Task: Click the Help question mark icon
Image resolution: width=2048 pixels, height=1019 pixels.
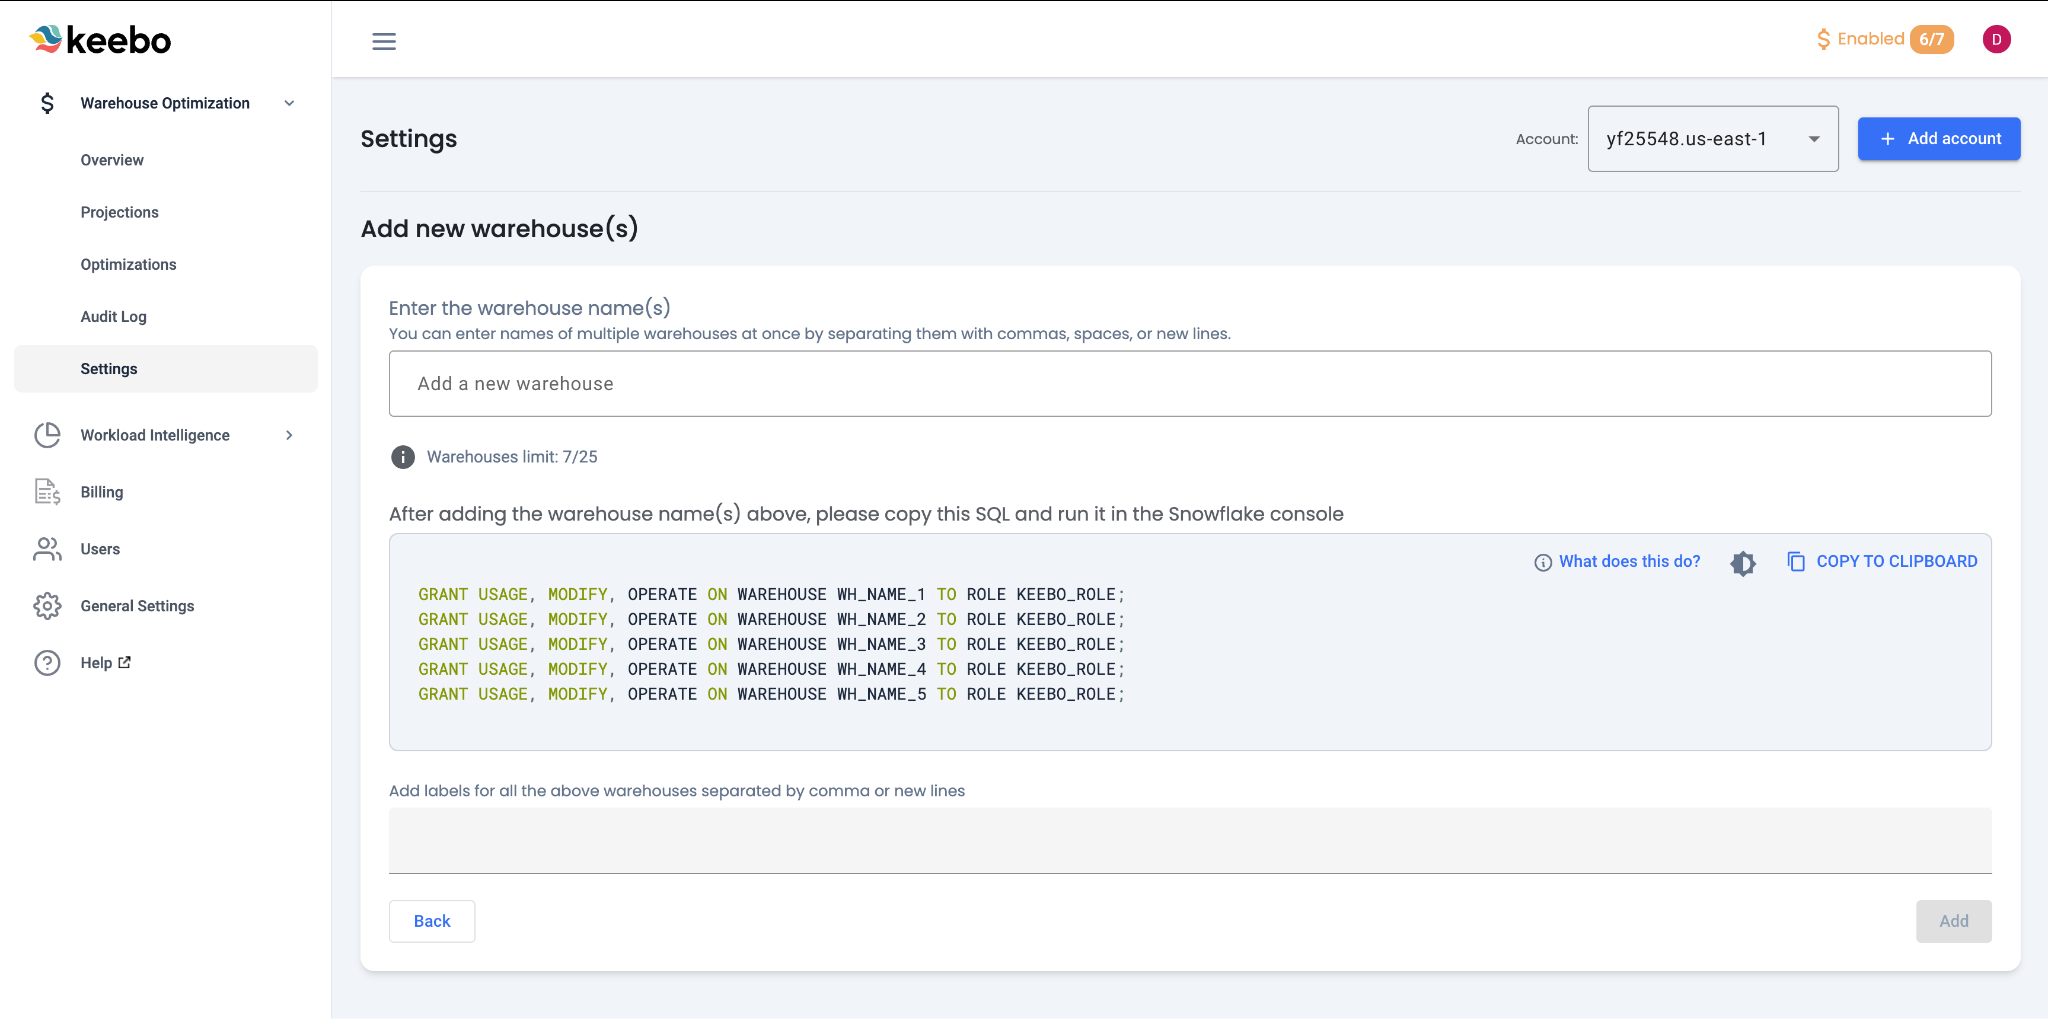Action: 47,663
